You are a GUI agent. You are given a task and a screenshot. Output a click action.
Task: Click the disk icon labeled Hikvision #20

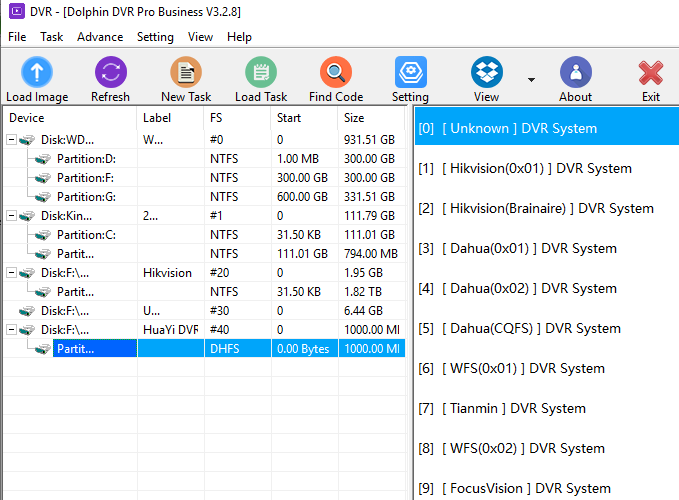(x=27, y=273)
